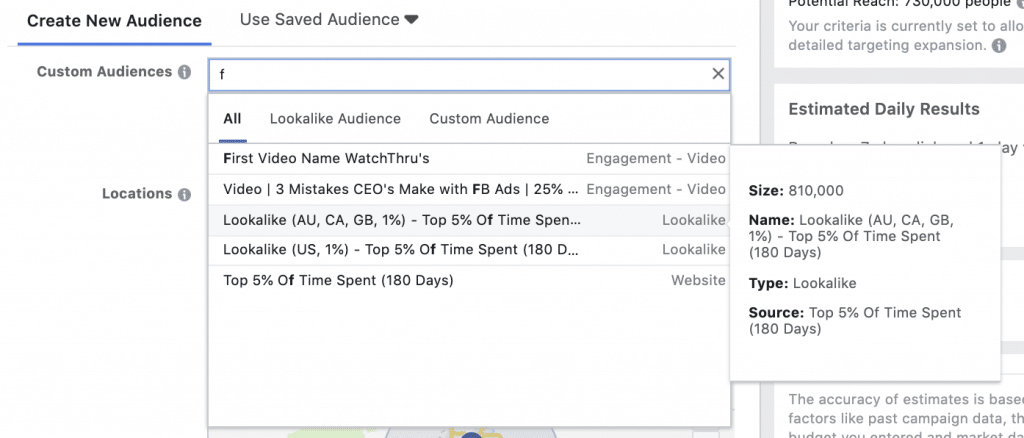Viewport: 1024px width, 438px height.
Task: Open the Create New Audience tab
Action: pos(114,20)
